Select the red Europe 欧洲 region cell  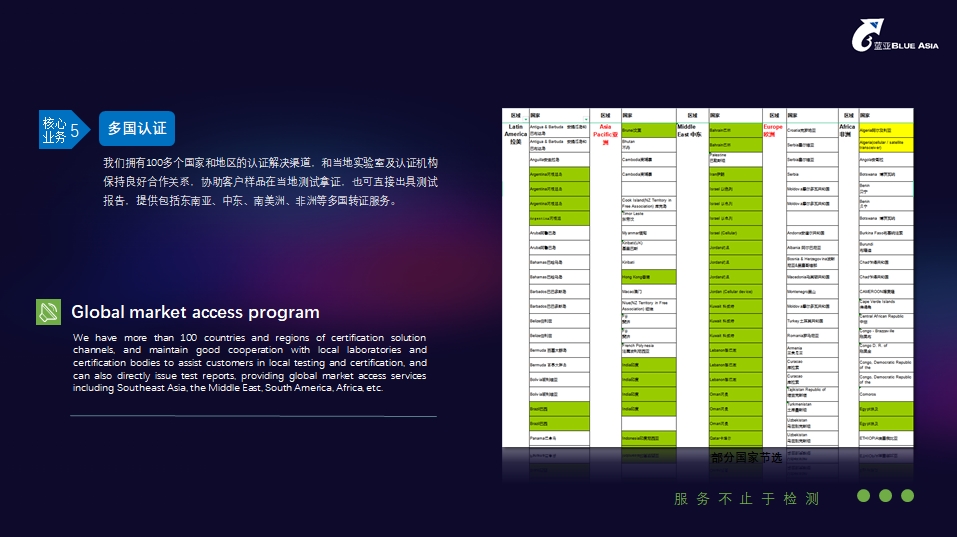point(773,131)
